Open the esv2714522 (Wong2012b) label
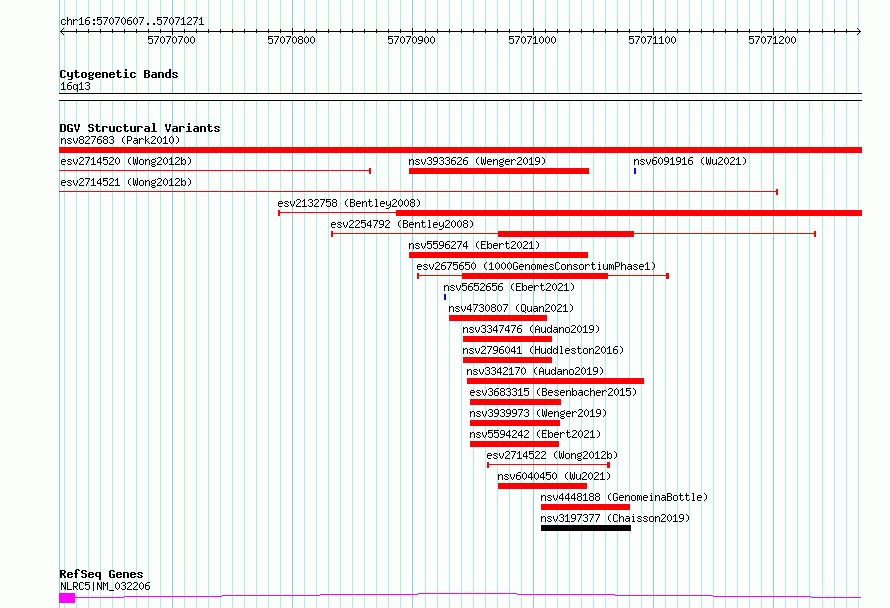The image size is (890, 608). tap(552, 455)
